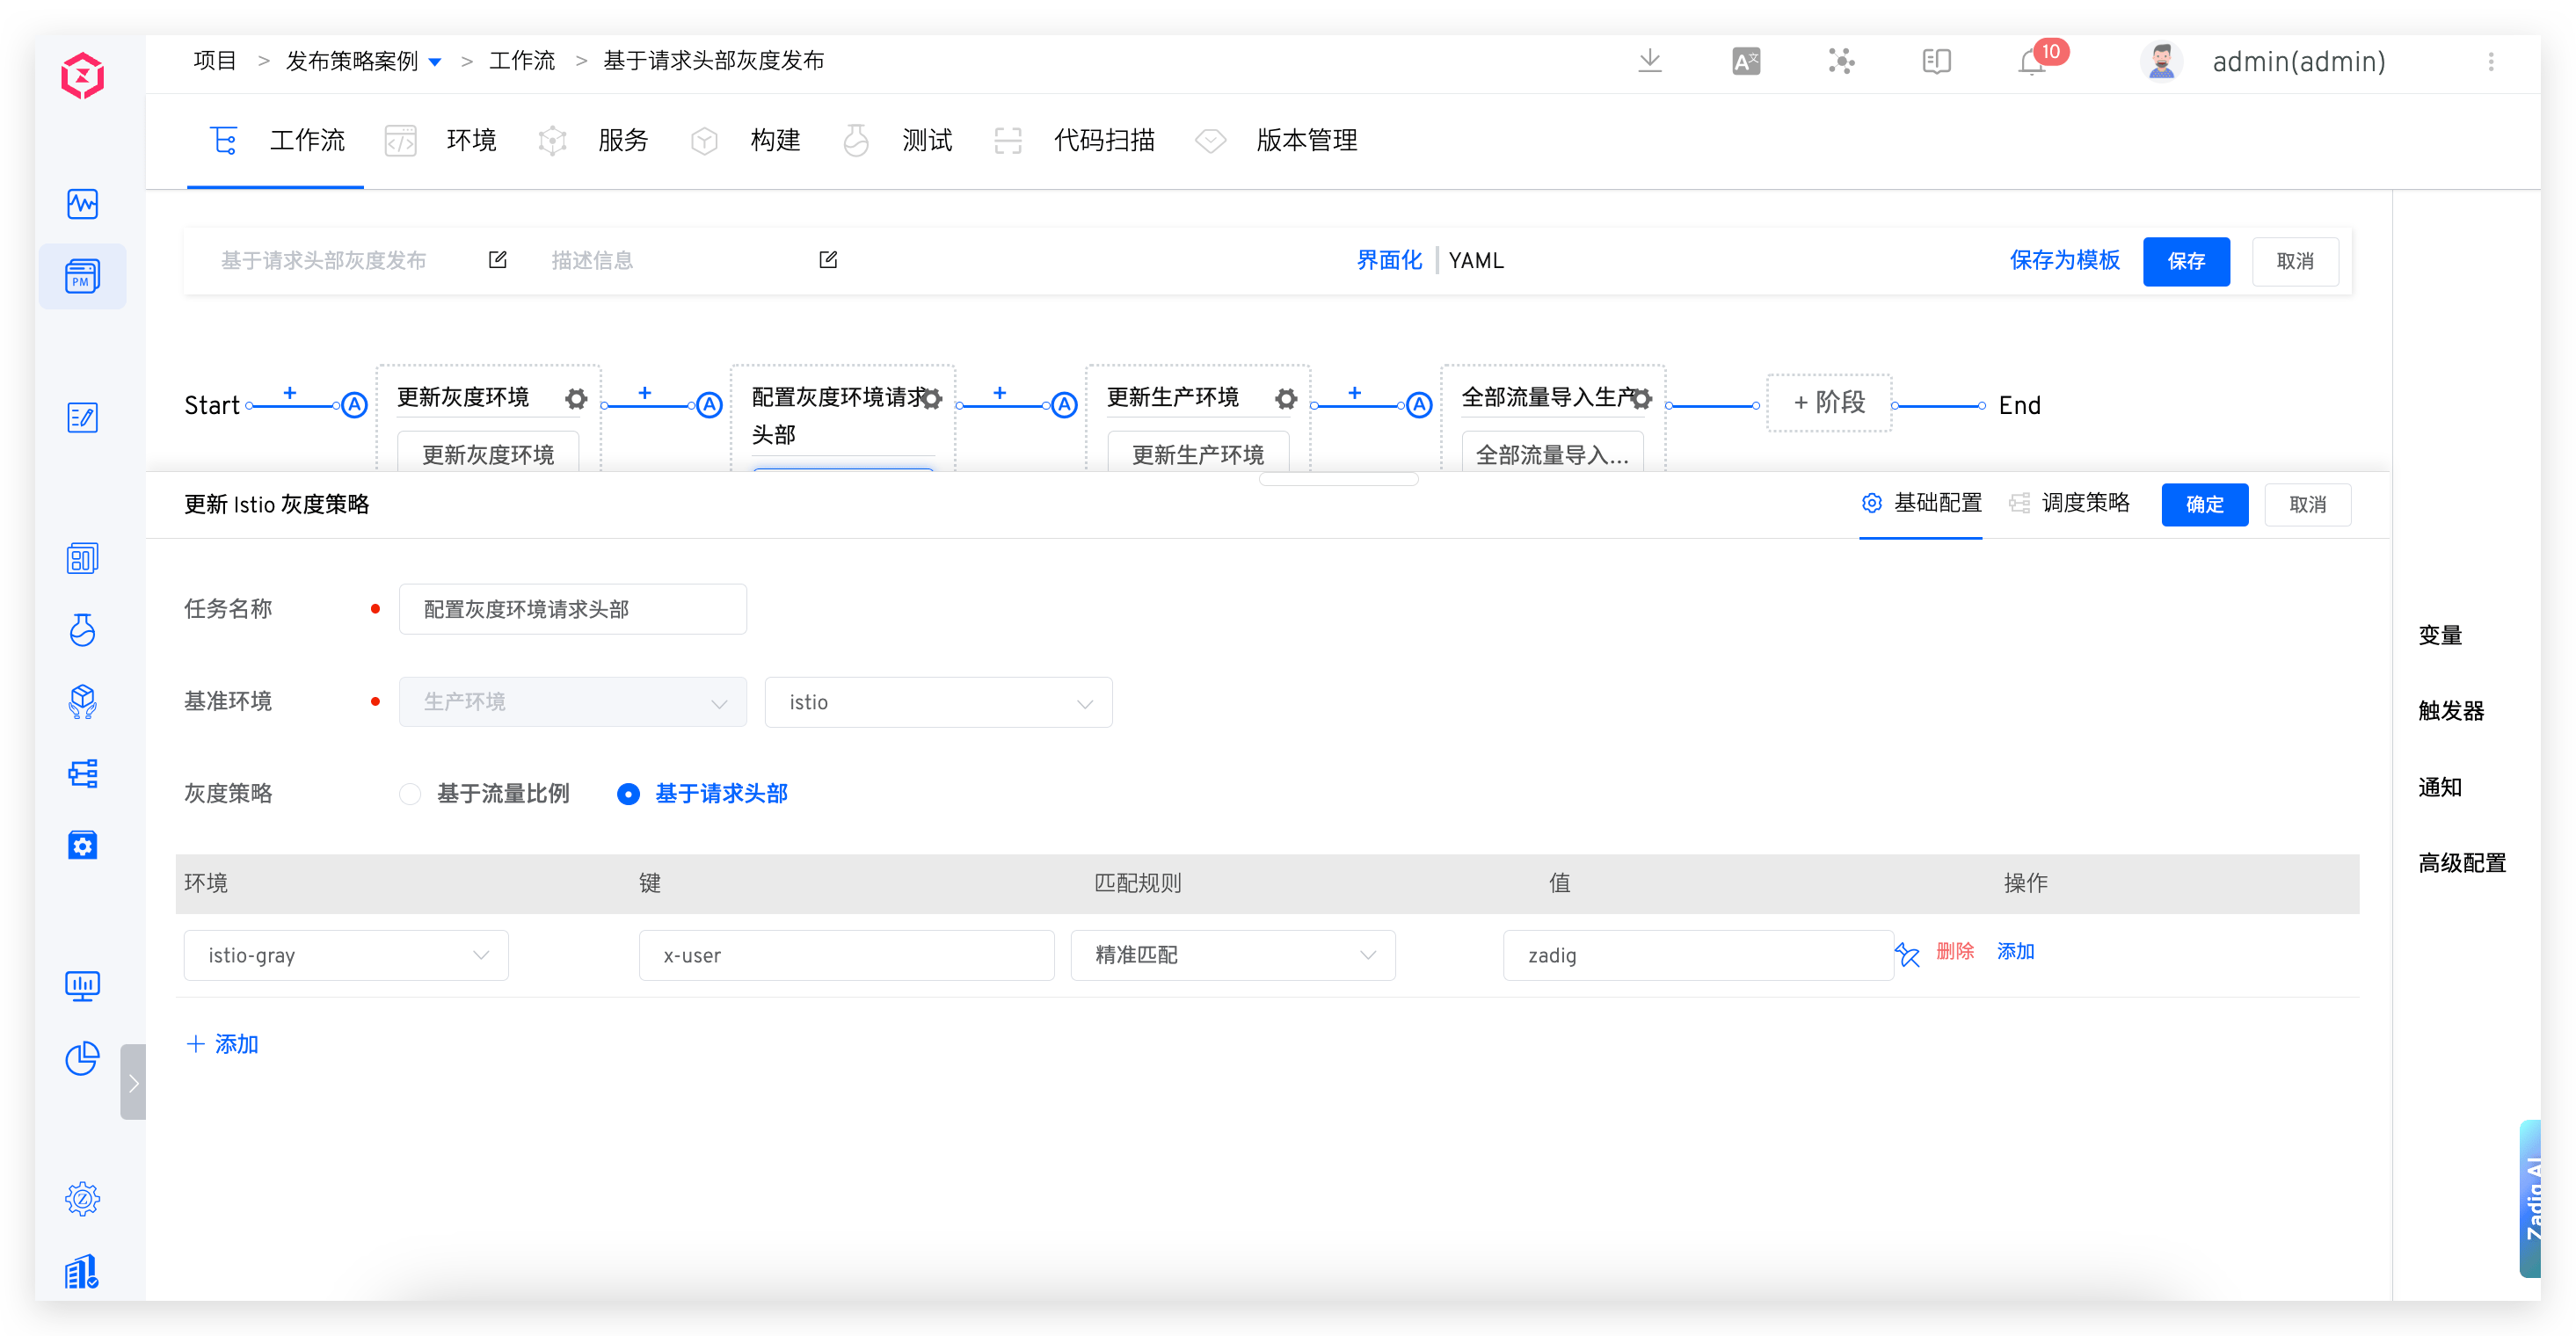Edit workflow name pencil icon
Screen dimensions: 2576x1336
tap(497, 260)
